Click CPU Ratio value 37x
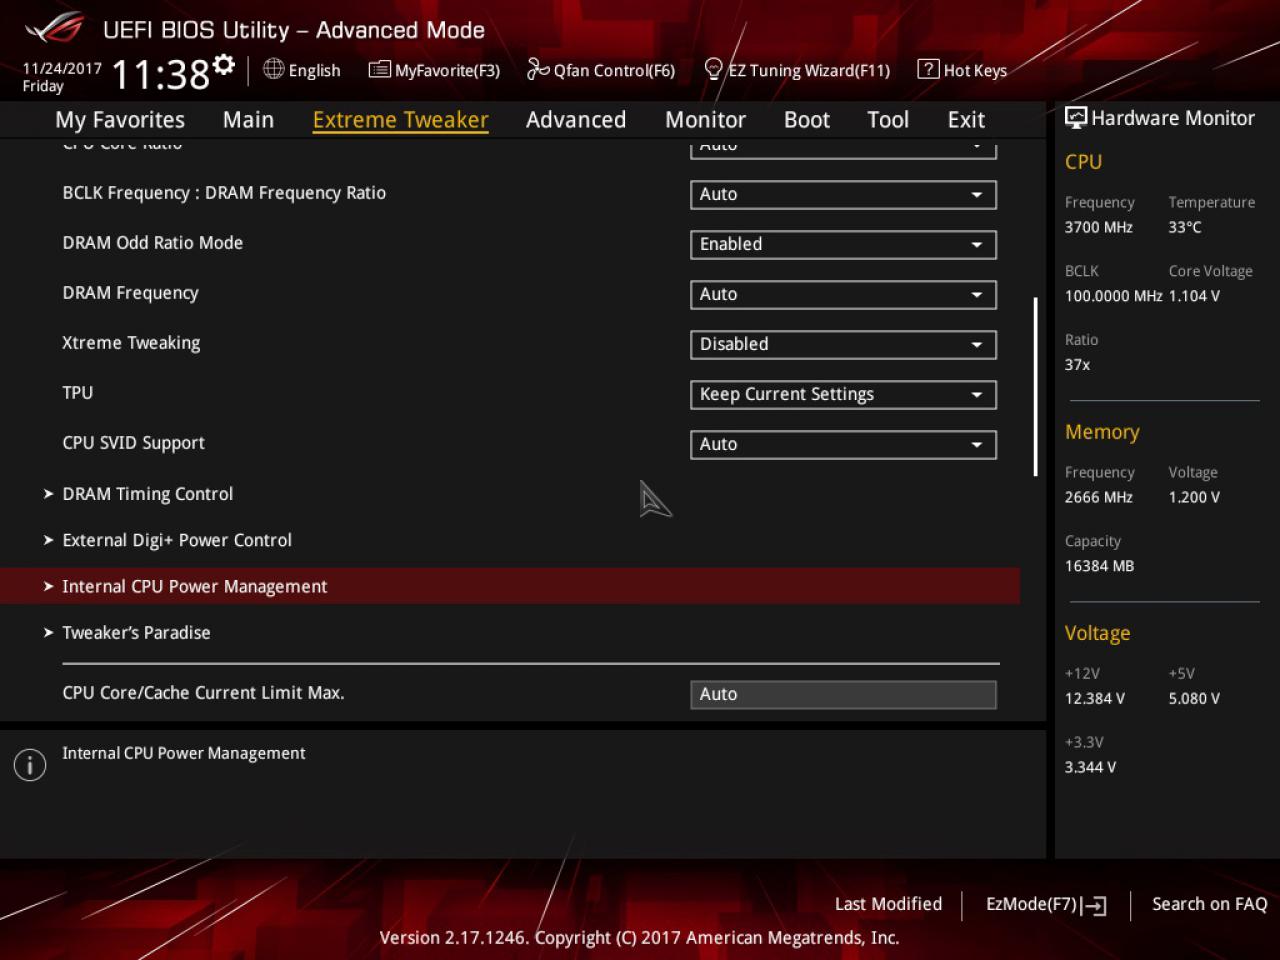This screenshot has height=960, width=1280. coord(1077,365)
